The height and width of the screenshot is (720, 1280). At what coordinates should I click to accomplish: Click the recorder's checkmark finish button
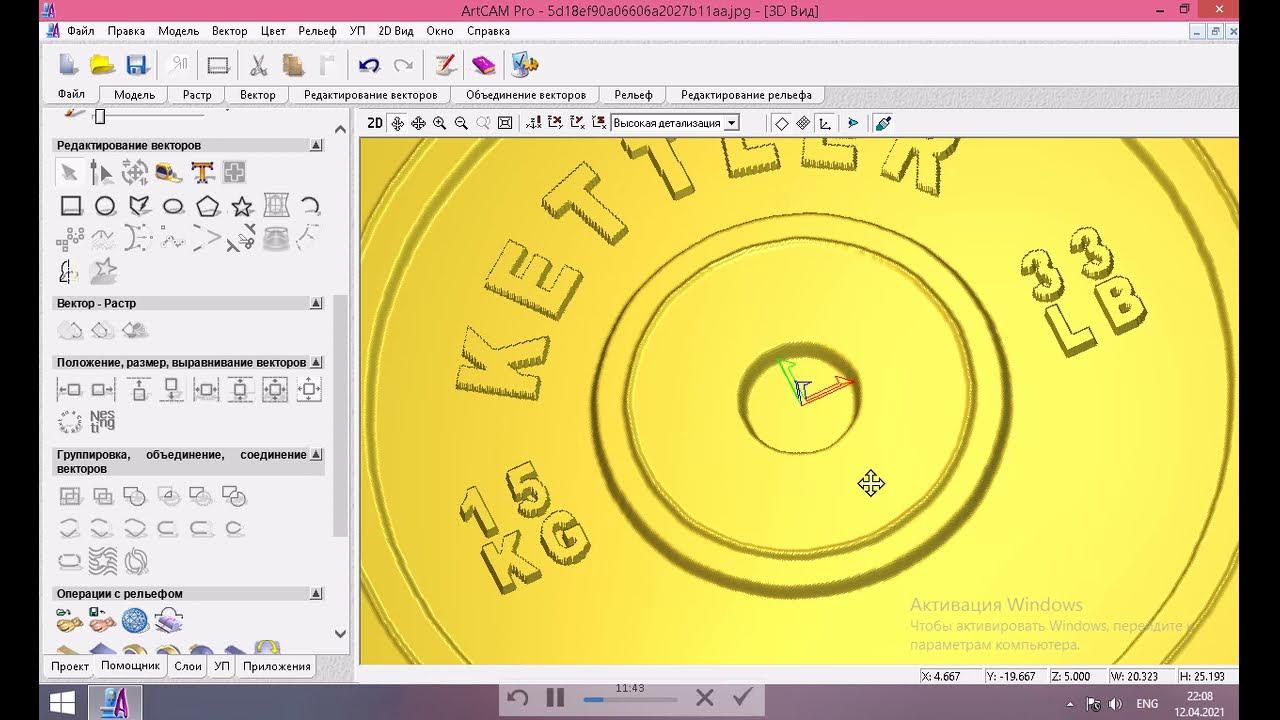pos(742,697)
